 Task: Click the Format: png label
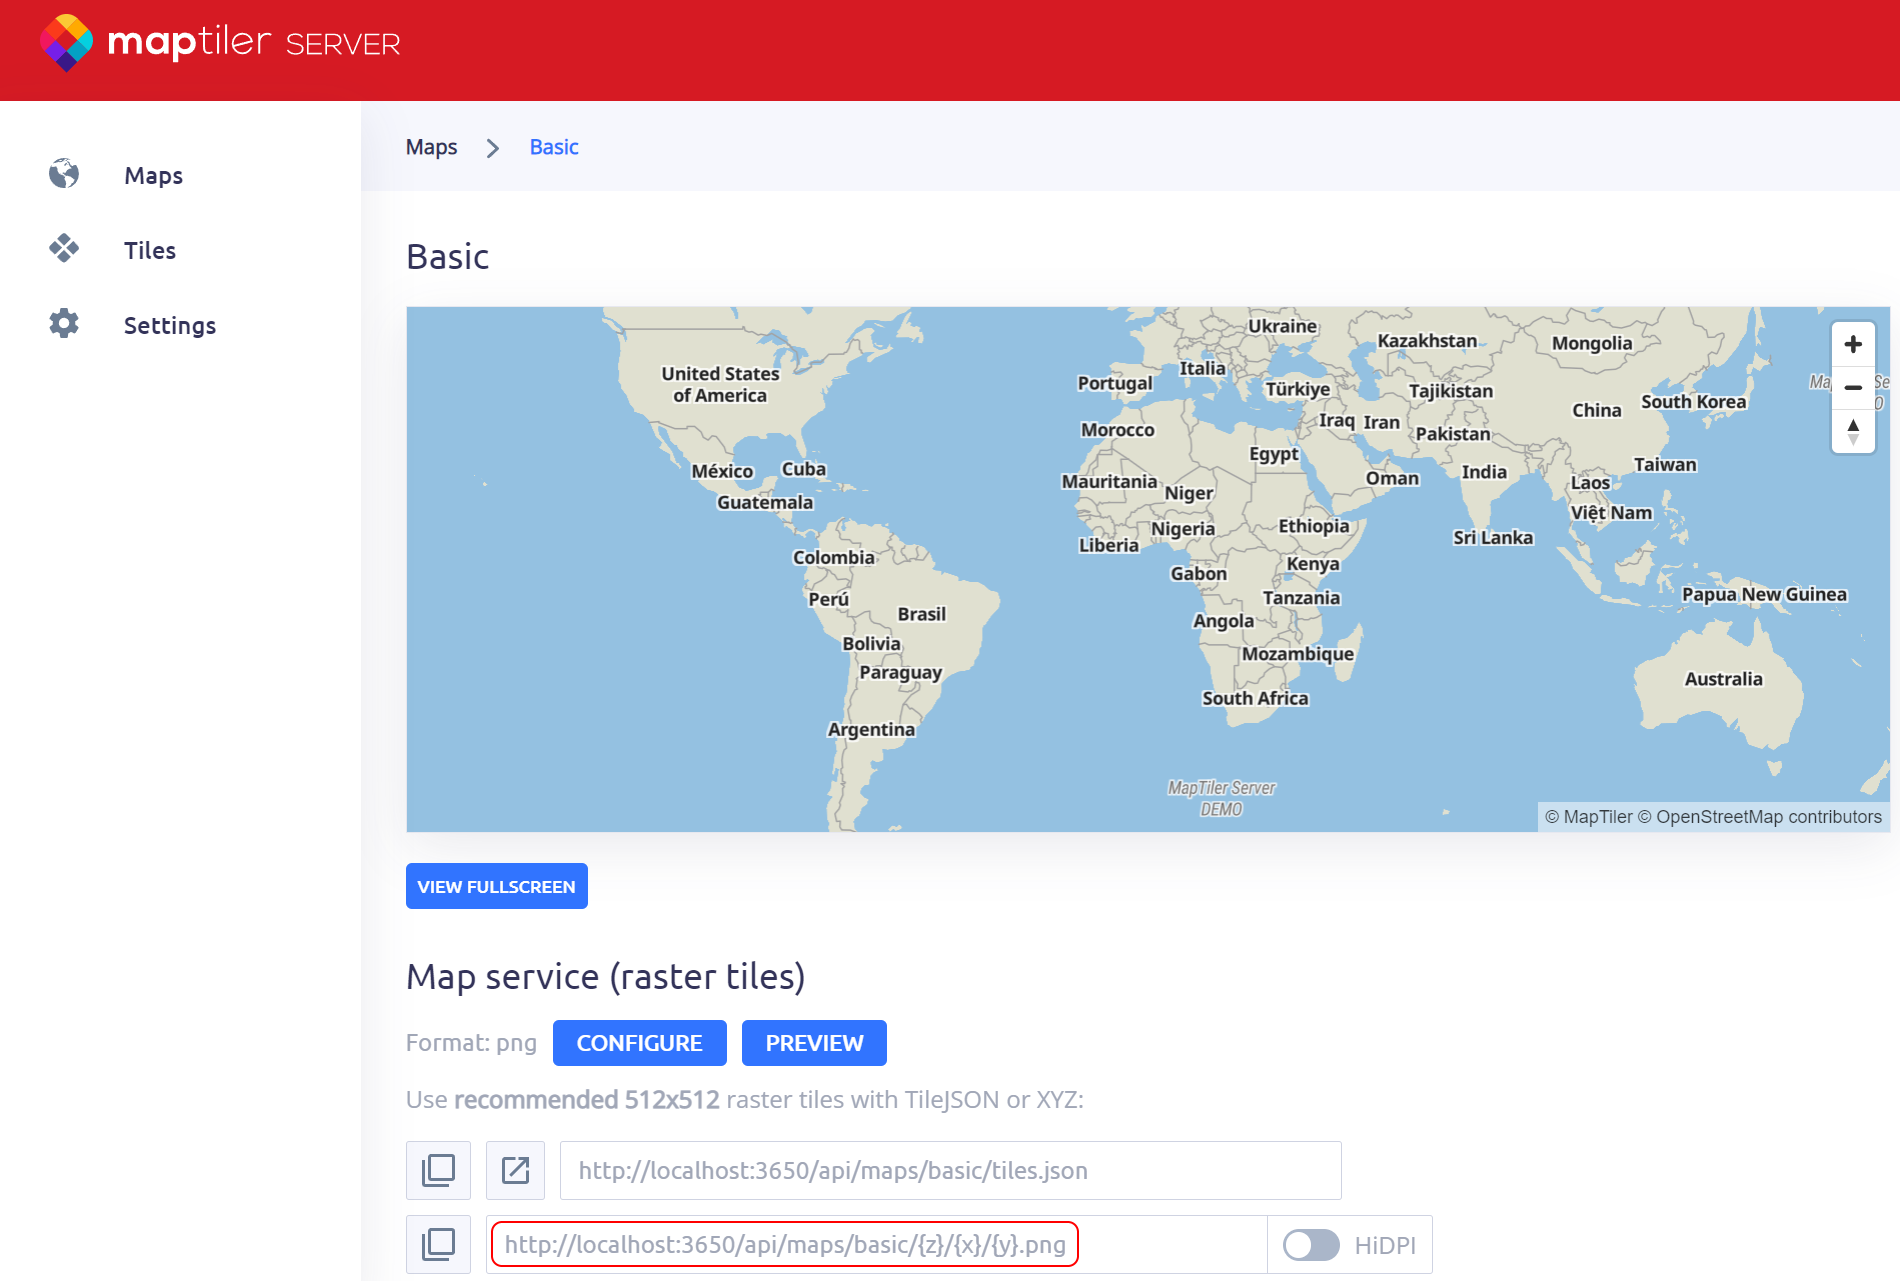471,1043
